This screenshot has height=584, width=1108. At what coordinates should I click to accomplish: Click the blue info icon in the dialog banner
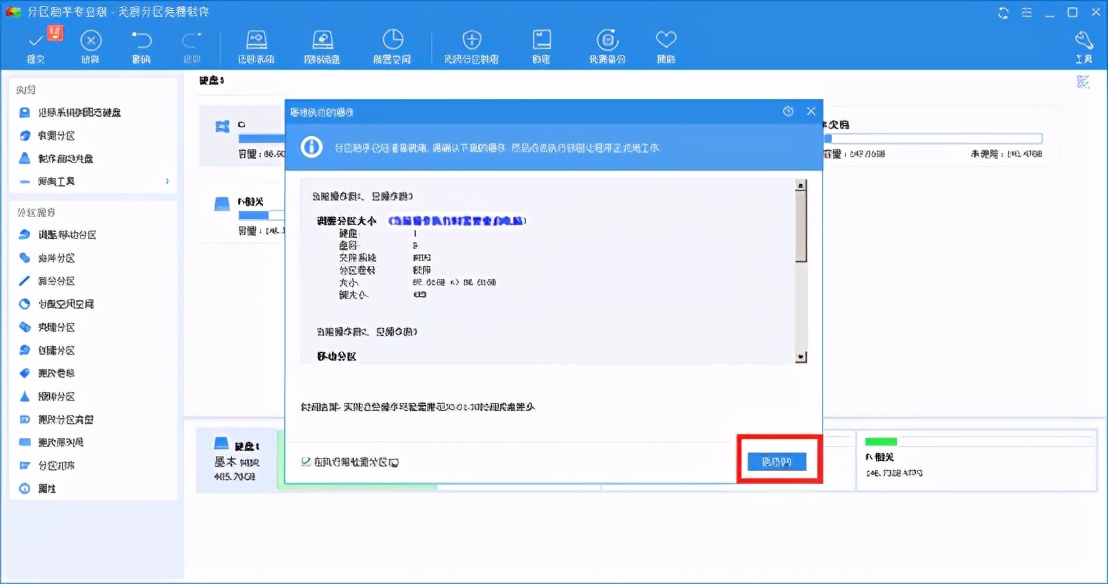pos(312,147)
